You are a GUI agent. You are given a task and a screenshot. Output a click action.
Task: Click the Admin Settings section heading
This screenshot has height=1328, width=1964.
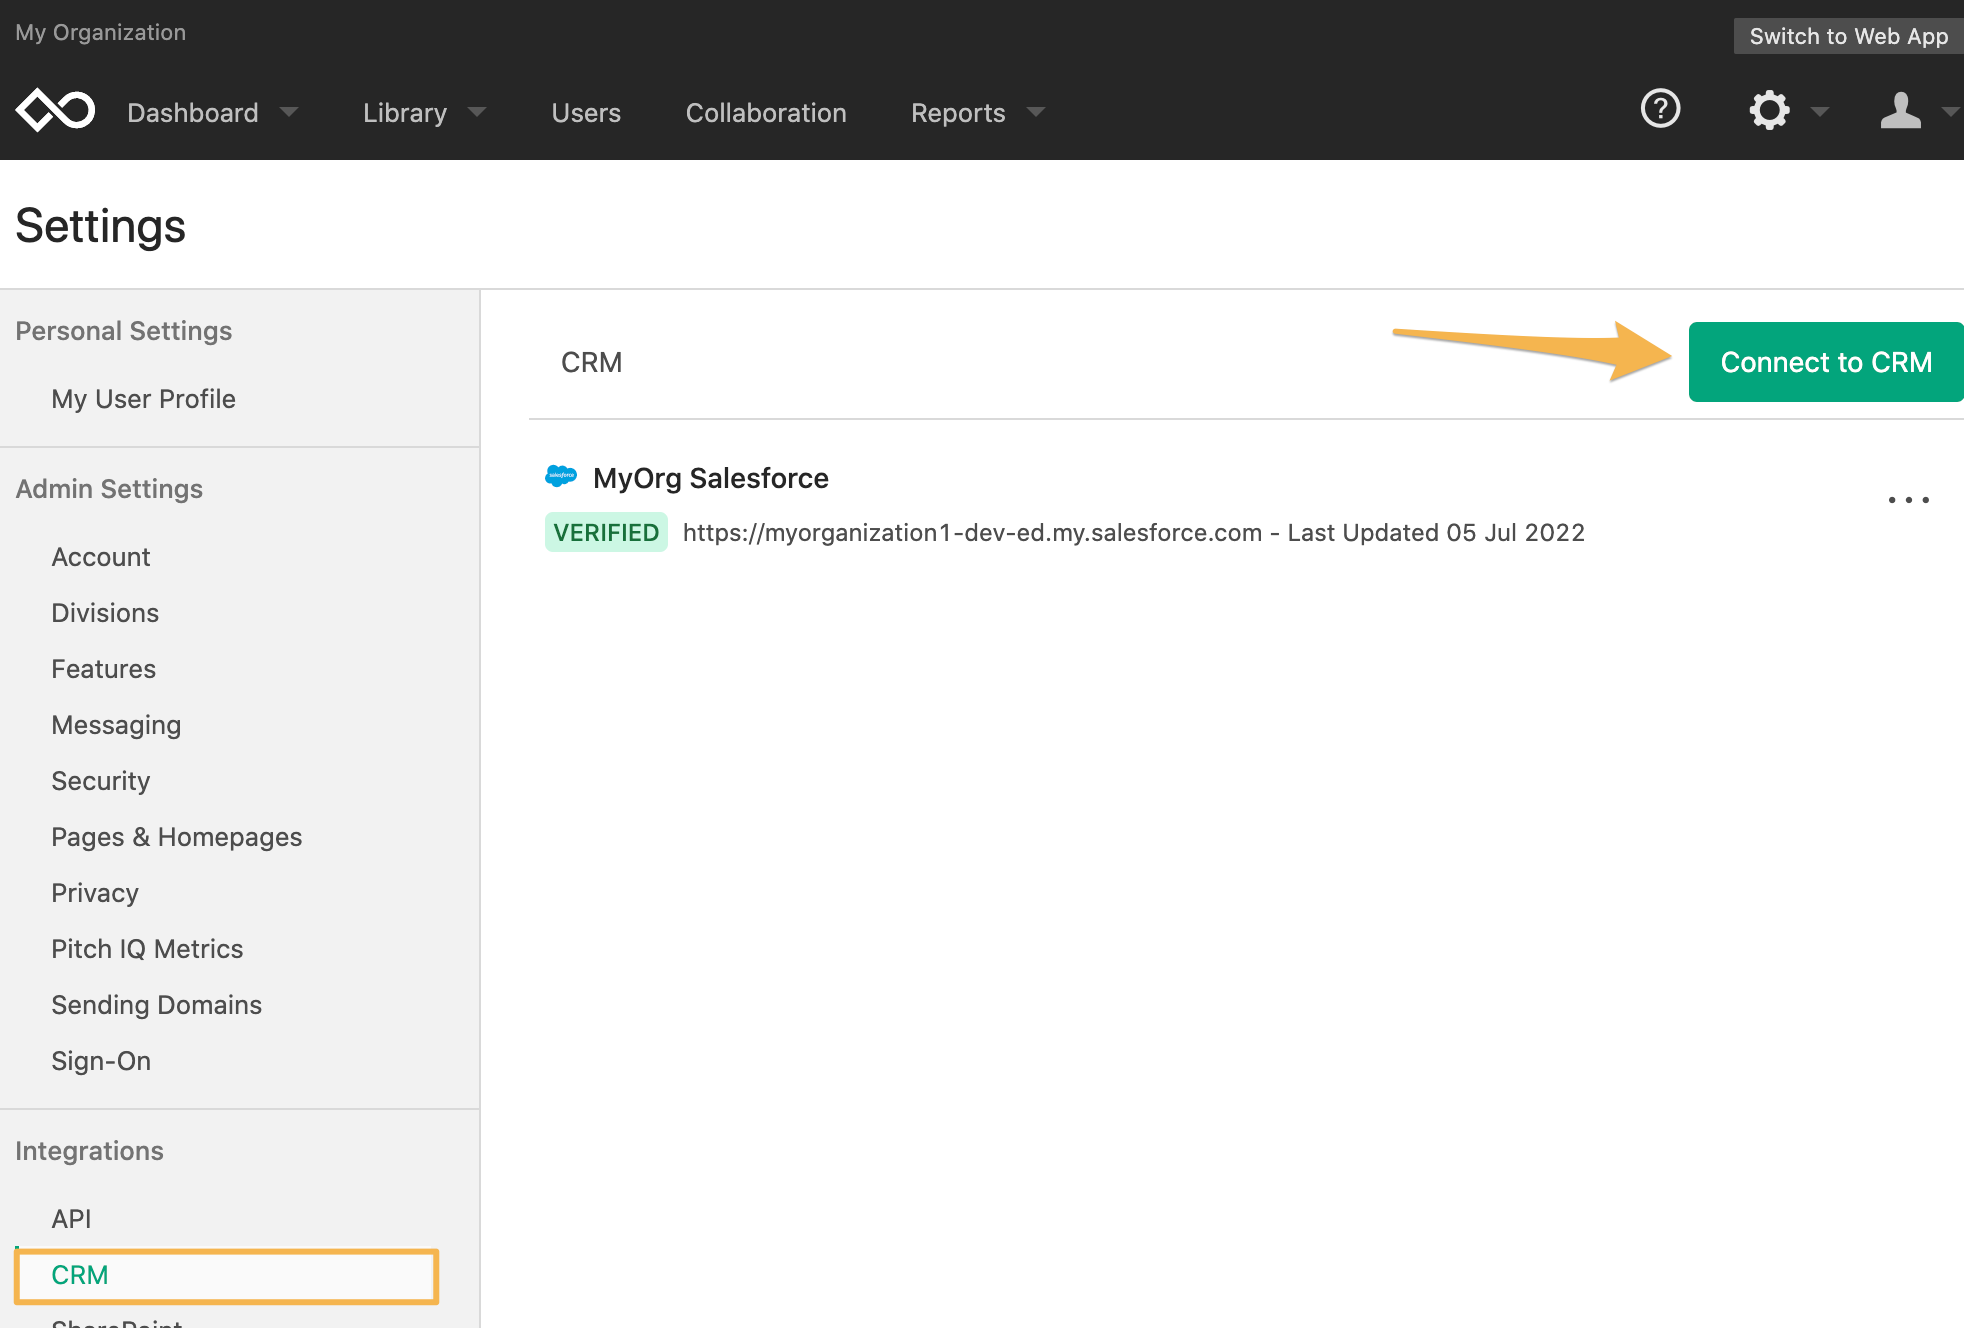click(109, 489)
